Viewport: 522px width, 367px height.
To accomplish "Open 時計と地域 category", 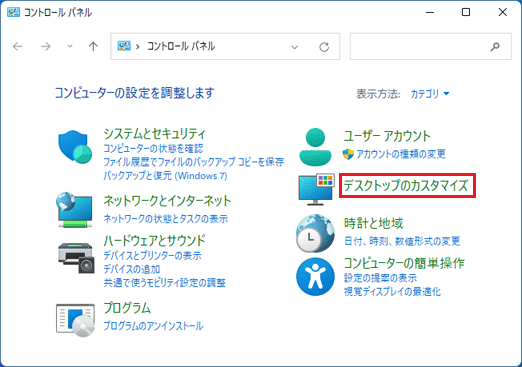I will pyautogui.click(x=373, y=223).
